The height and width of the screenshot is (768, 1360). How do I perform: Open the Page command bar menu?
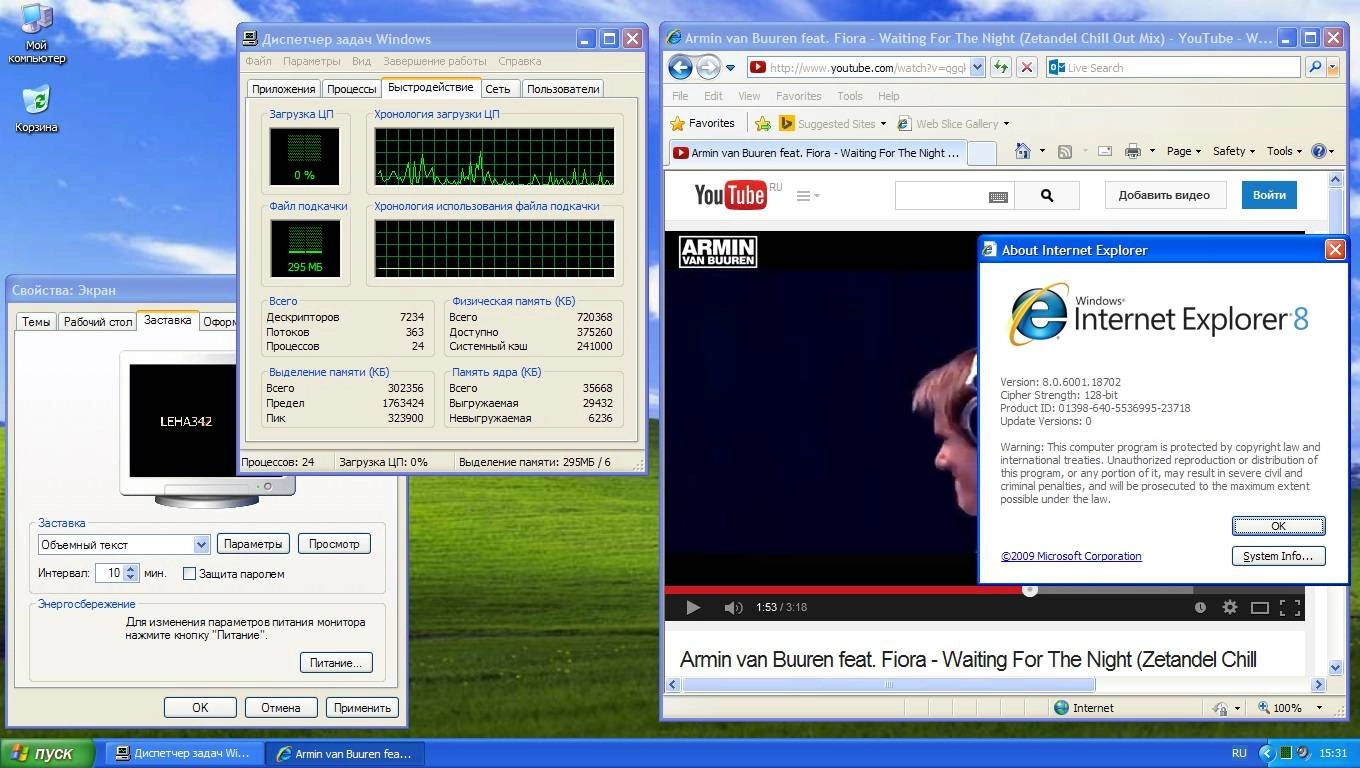pyautogui.click(x=1185, y=151)
